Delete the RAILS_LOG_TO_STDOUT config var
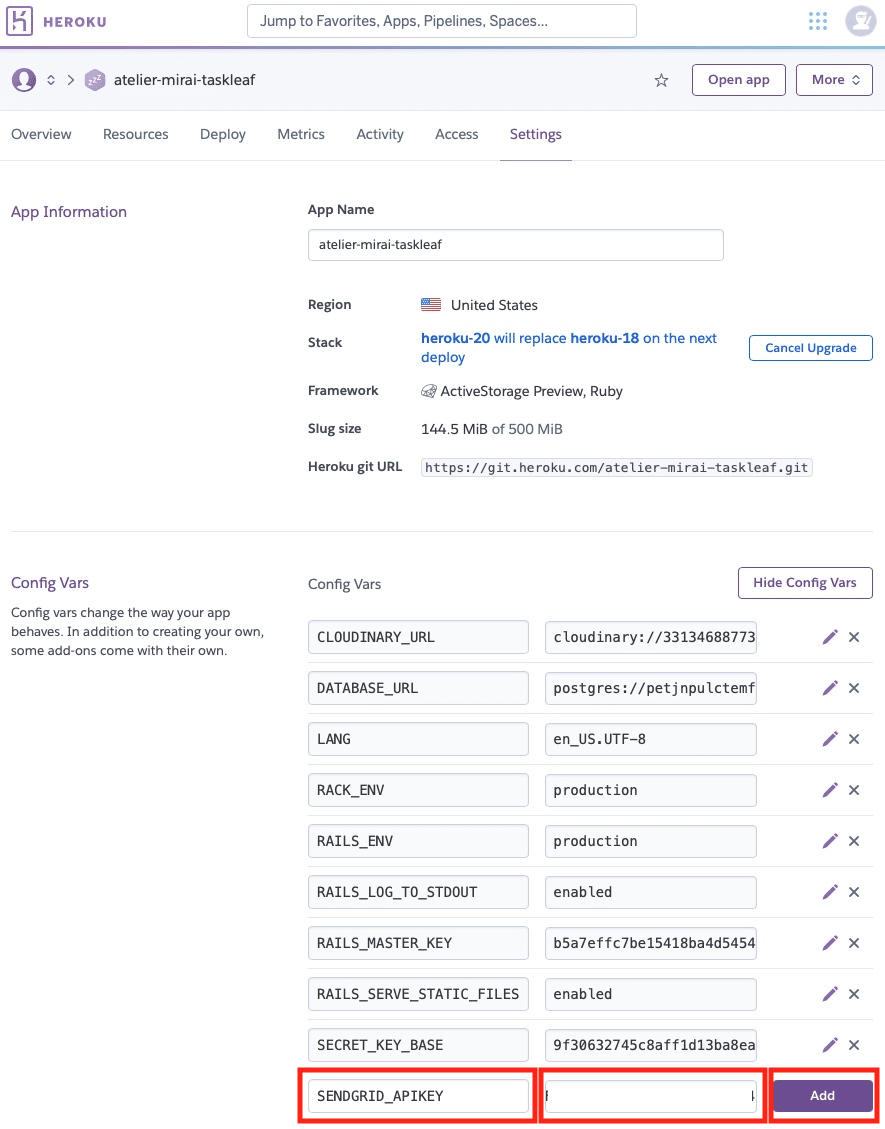Image resolution: width=885 pixels, height=1129 pixels. [854, 891]
